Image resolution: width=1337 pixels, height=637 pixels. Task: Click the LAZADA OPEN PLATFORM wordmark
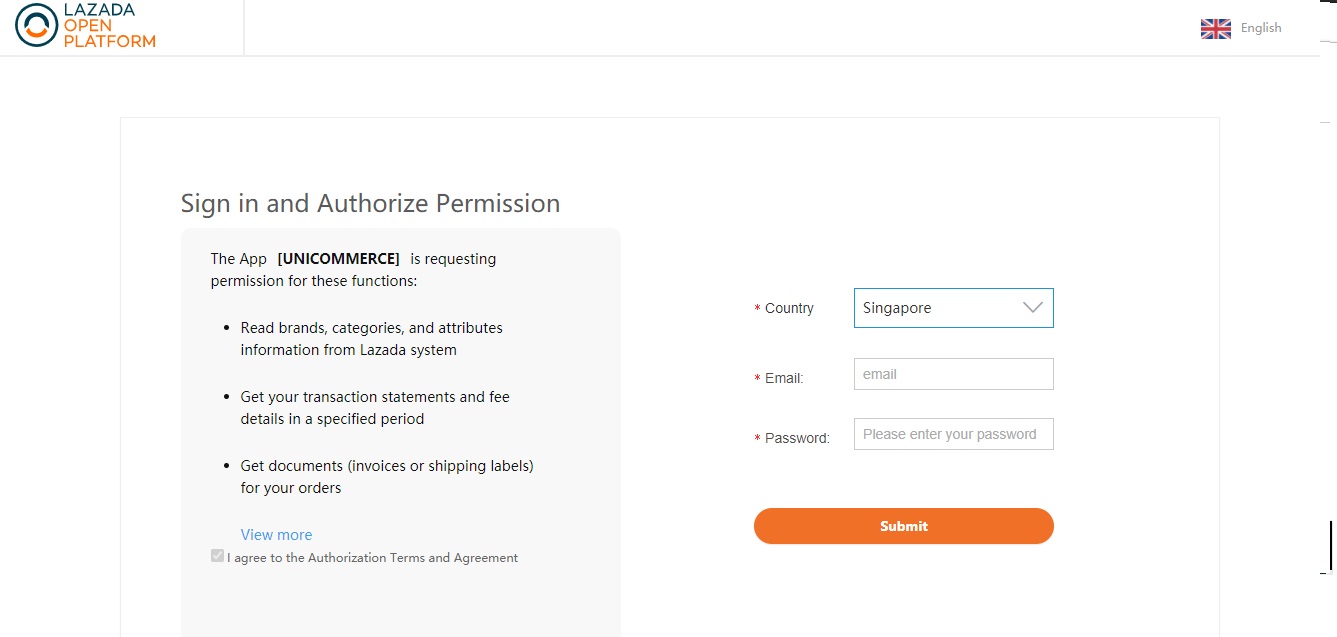109,27
